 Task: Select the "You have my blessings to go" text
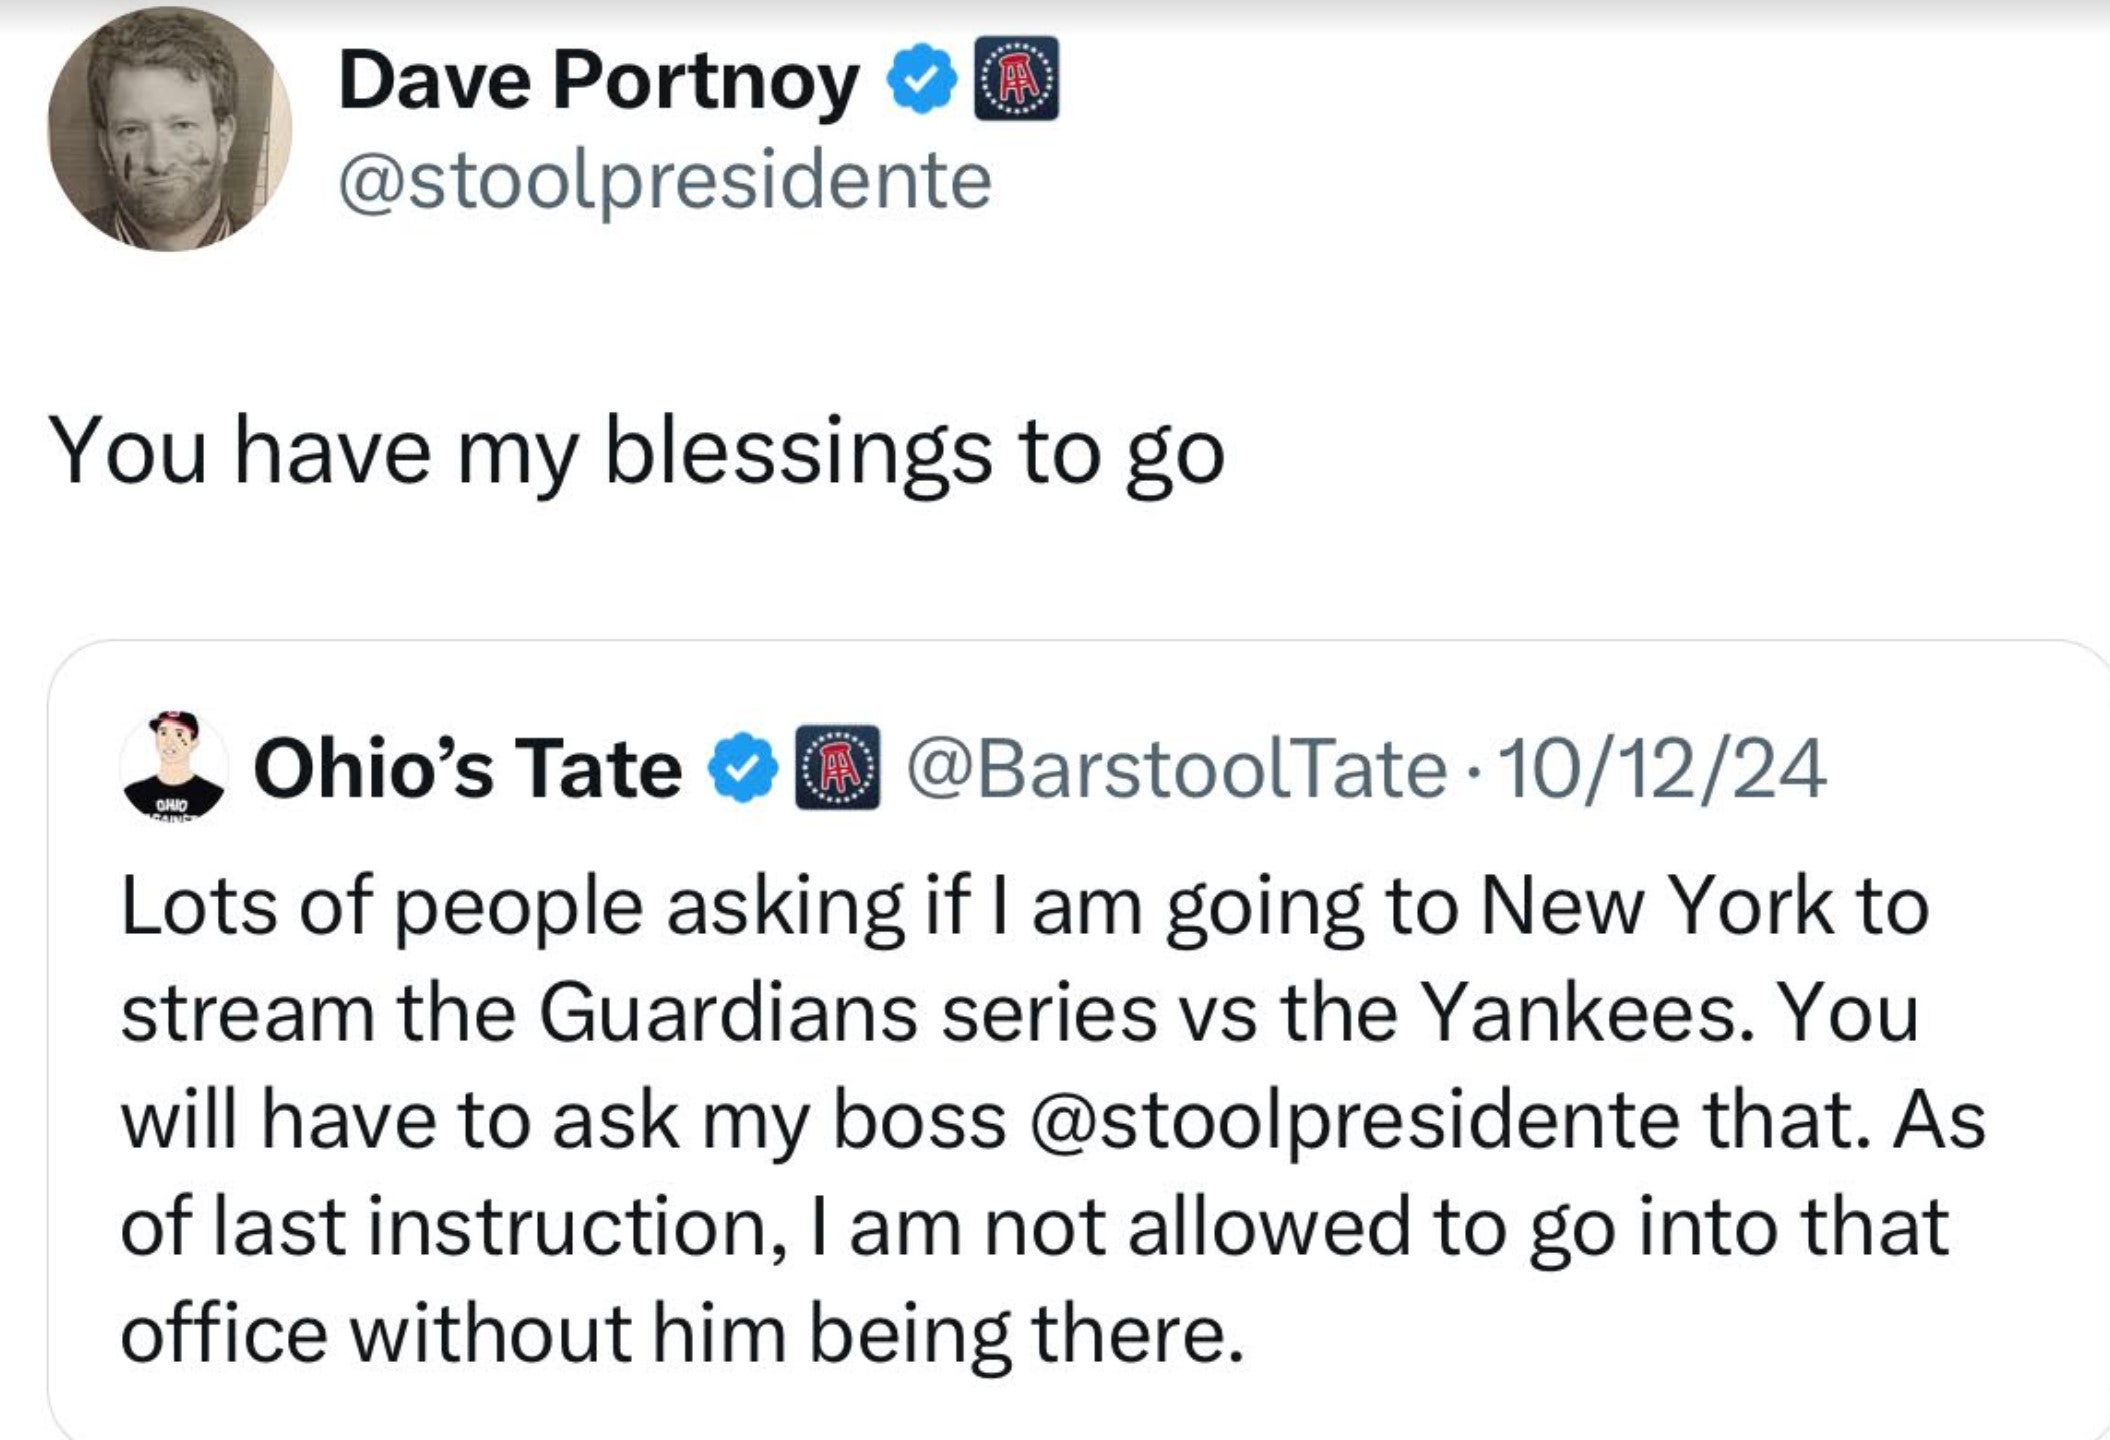pos(636,453)
